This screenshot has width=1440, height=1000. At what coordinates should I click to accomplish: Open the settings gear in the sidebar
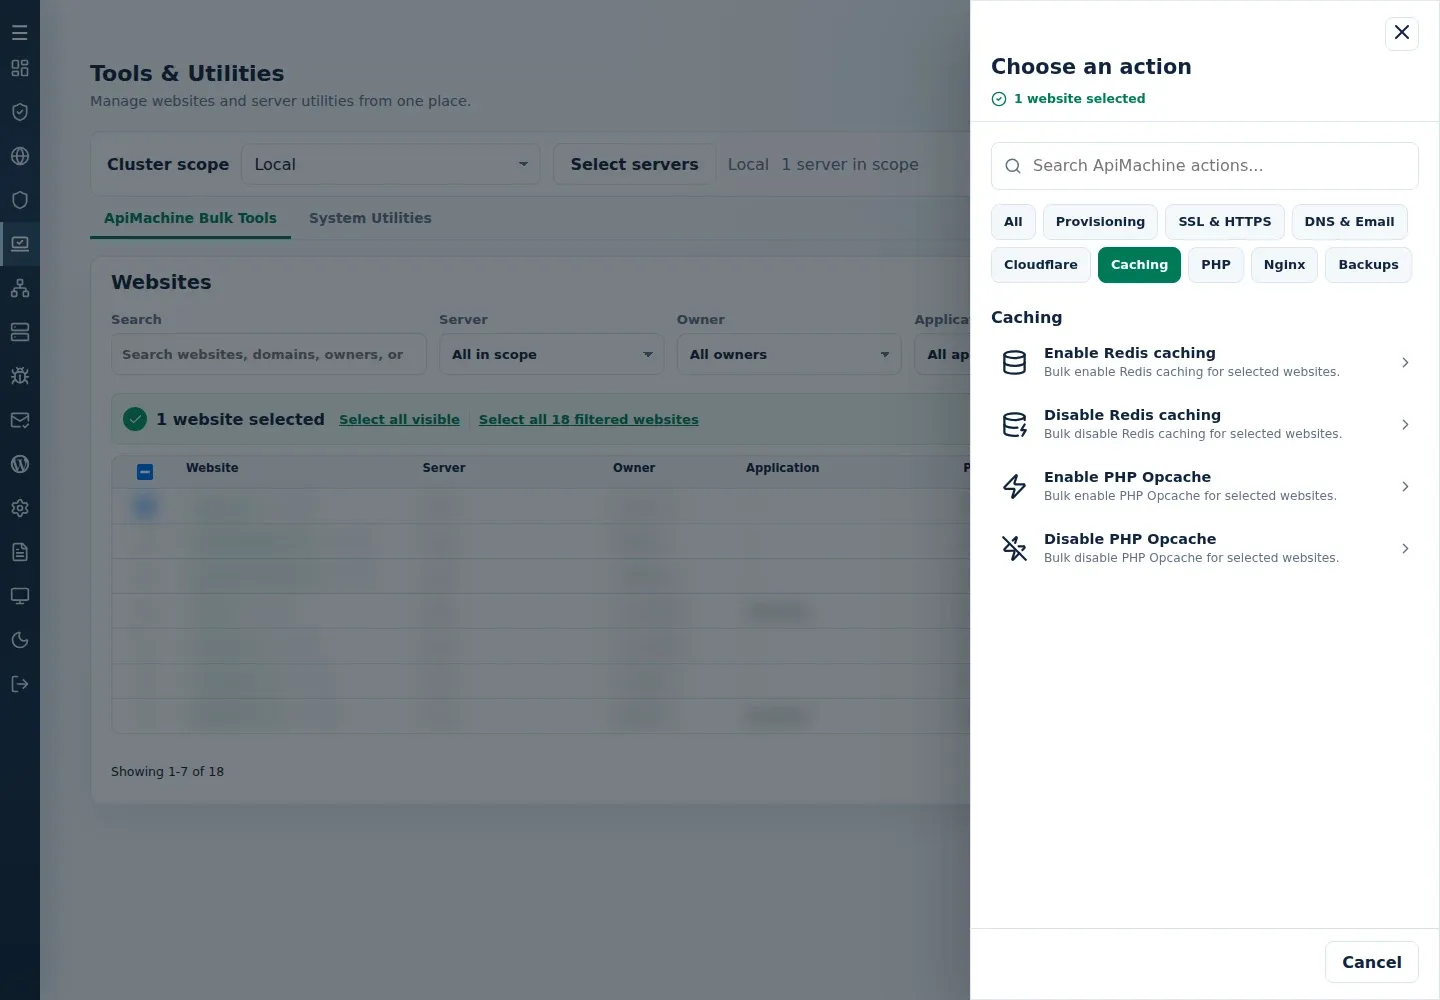point(20,508)
